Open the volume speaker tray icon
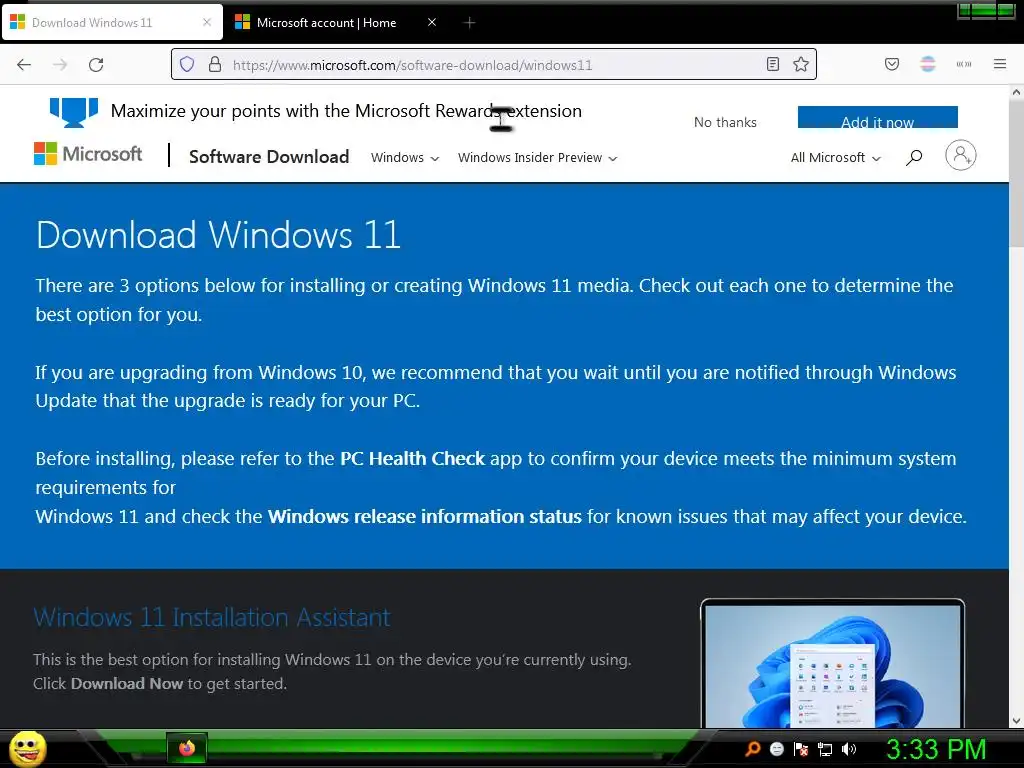The width and height of the screenshot is (1024, 768). tap(849, 748)
